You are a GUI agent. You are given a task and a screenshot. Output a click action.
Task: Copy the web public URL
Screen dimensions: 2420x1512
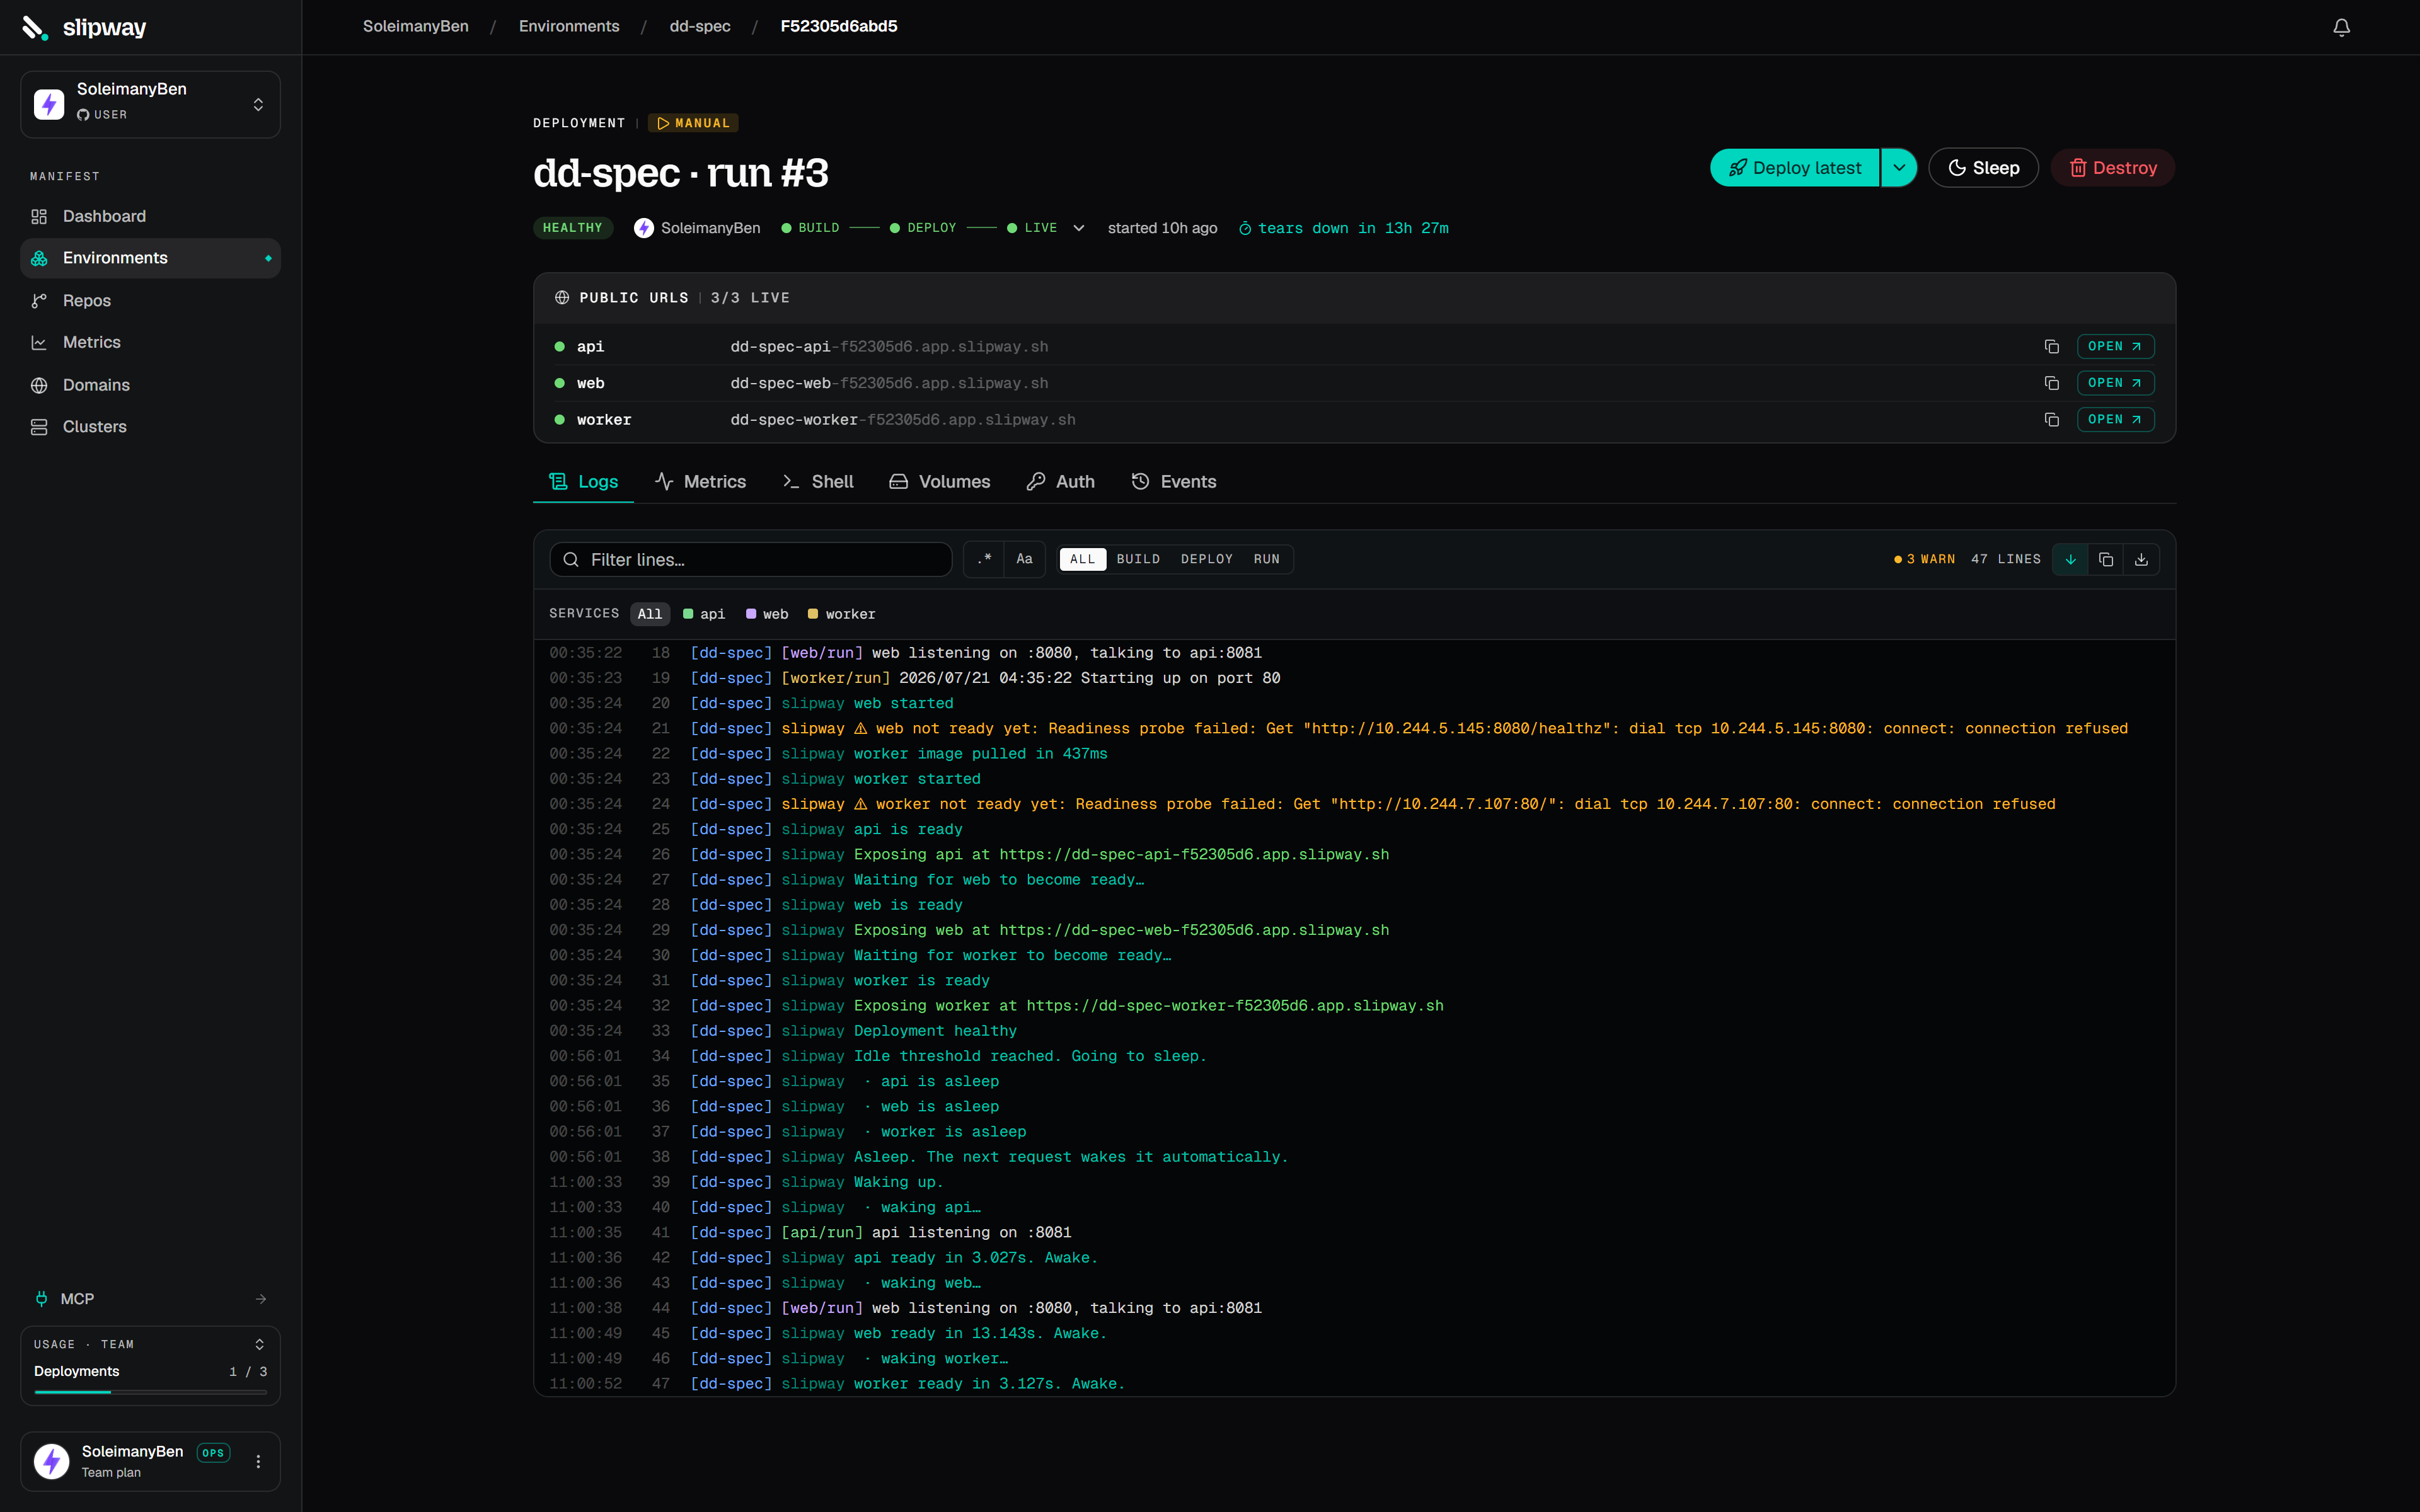[2051, 383]
